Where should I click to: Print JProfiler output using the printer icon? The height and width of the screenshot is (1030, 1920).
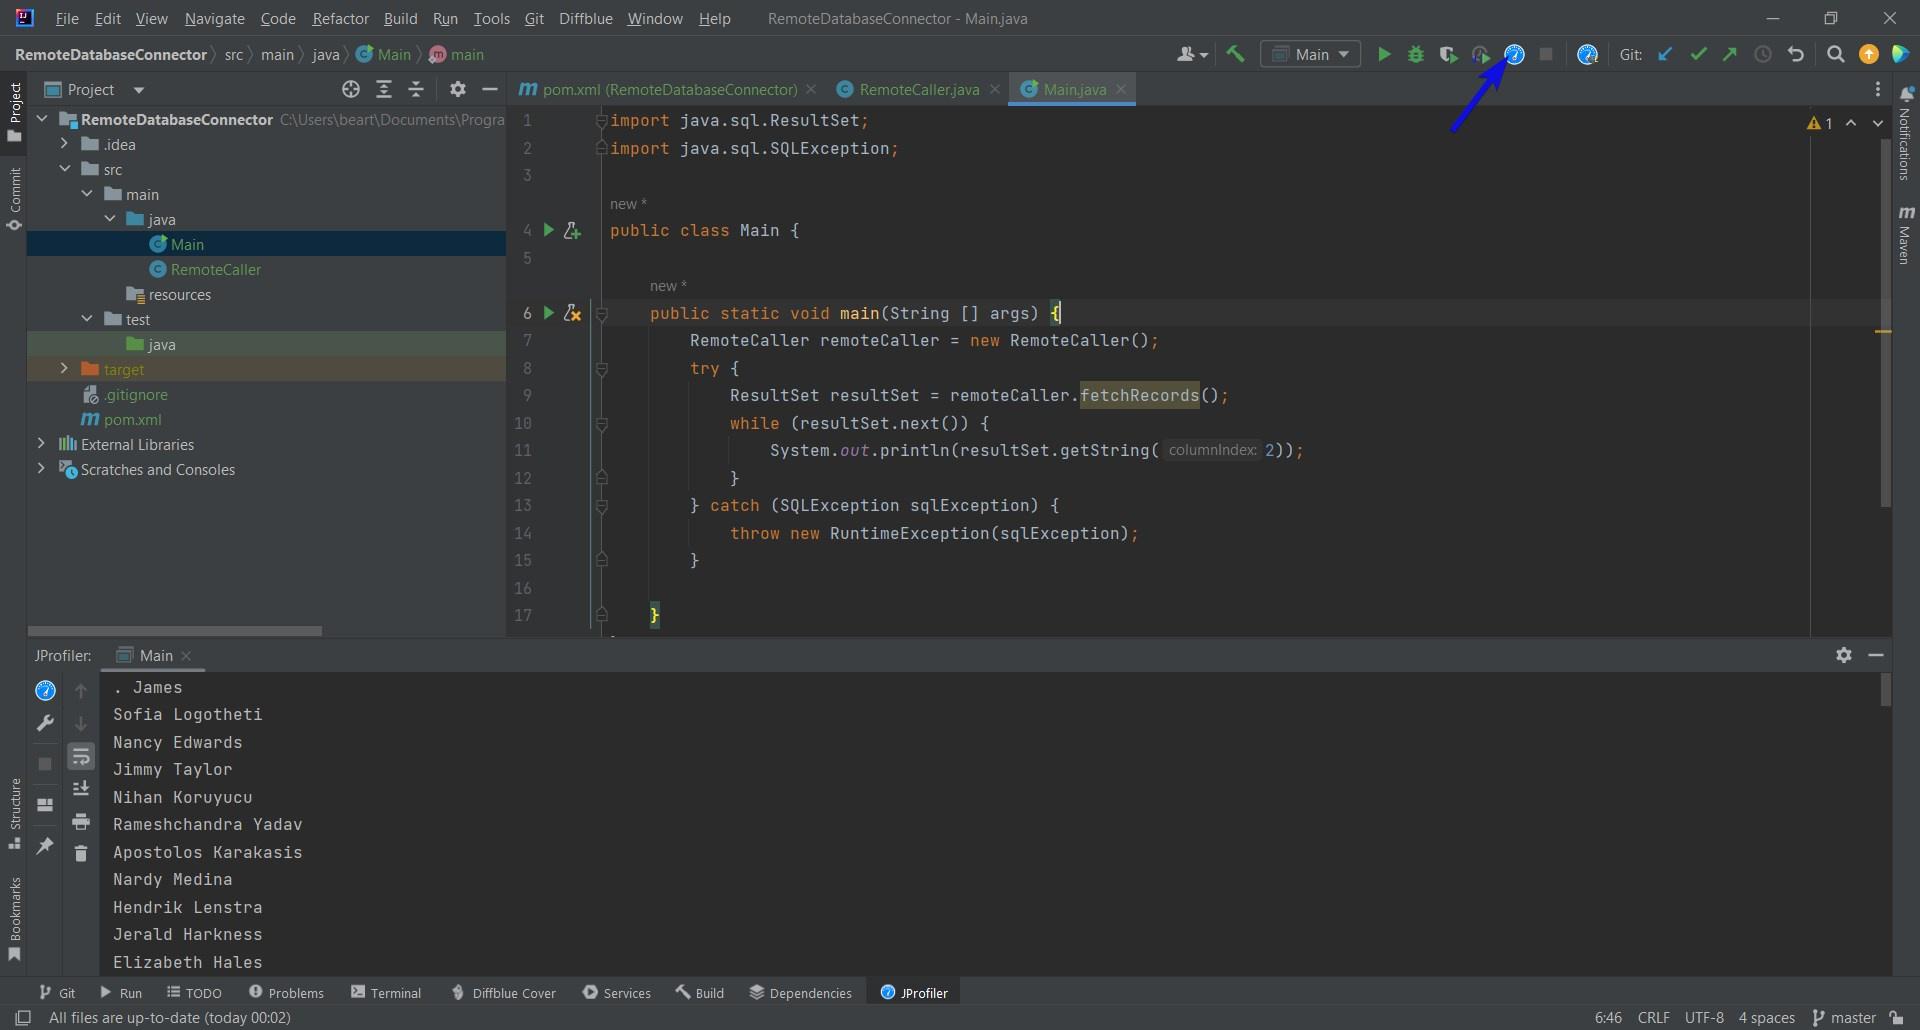[x=81, y=820]
